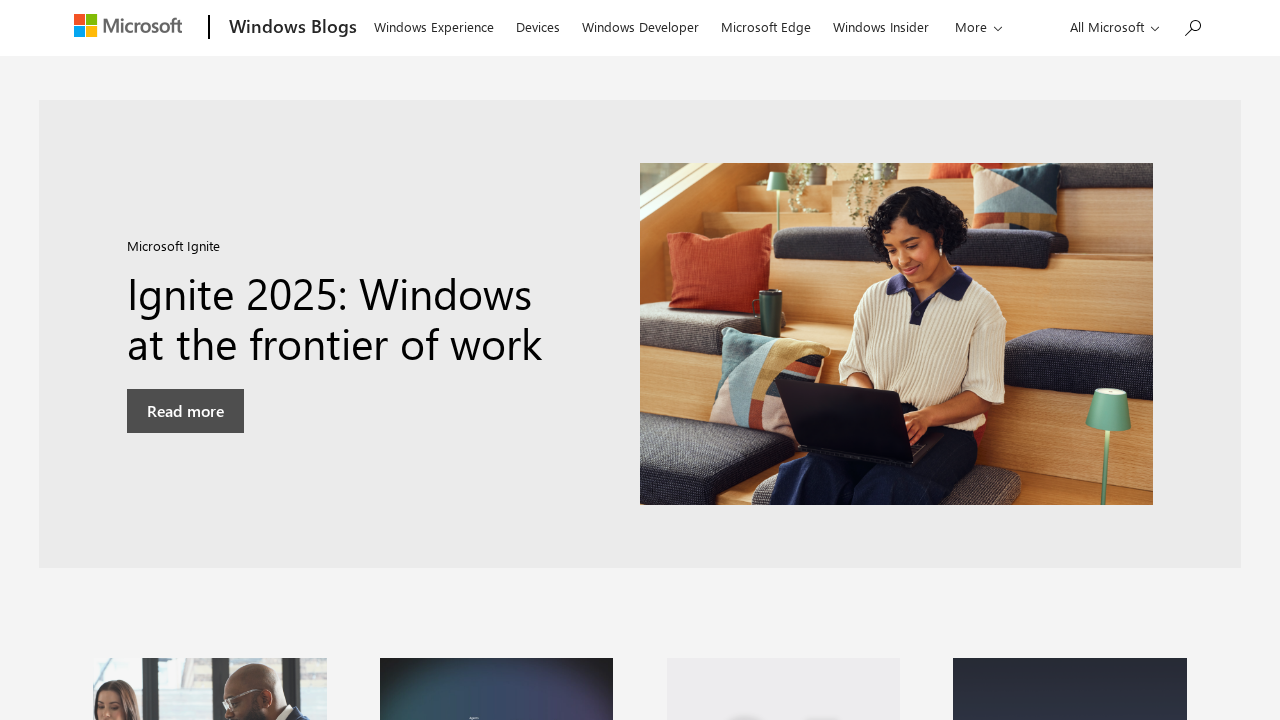Click the second dark article thumbnail
The height and width of the screenshot is (720, 1280).
click(x=496, y=689)
